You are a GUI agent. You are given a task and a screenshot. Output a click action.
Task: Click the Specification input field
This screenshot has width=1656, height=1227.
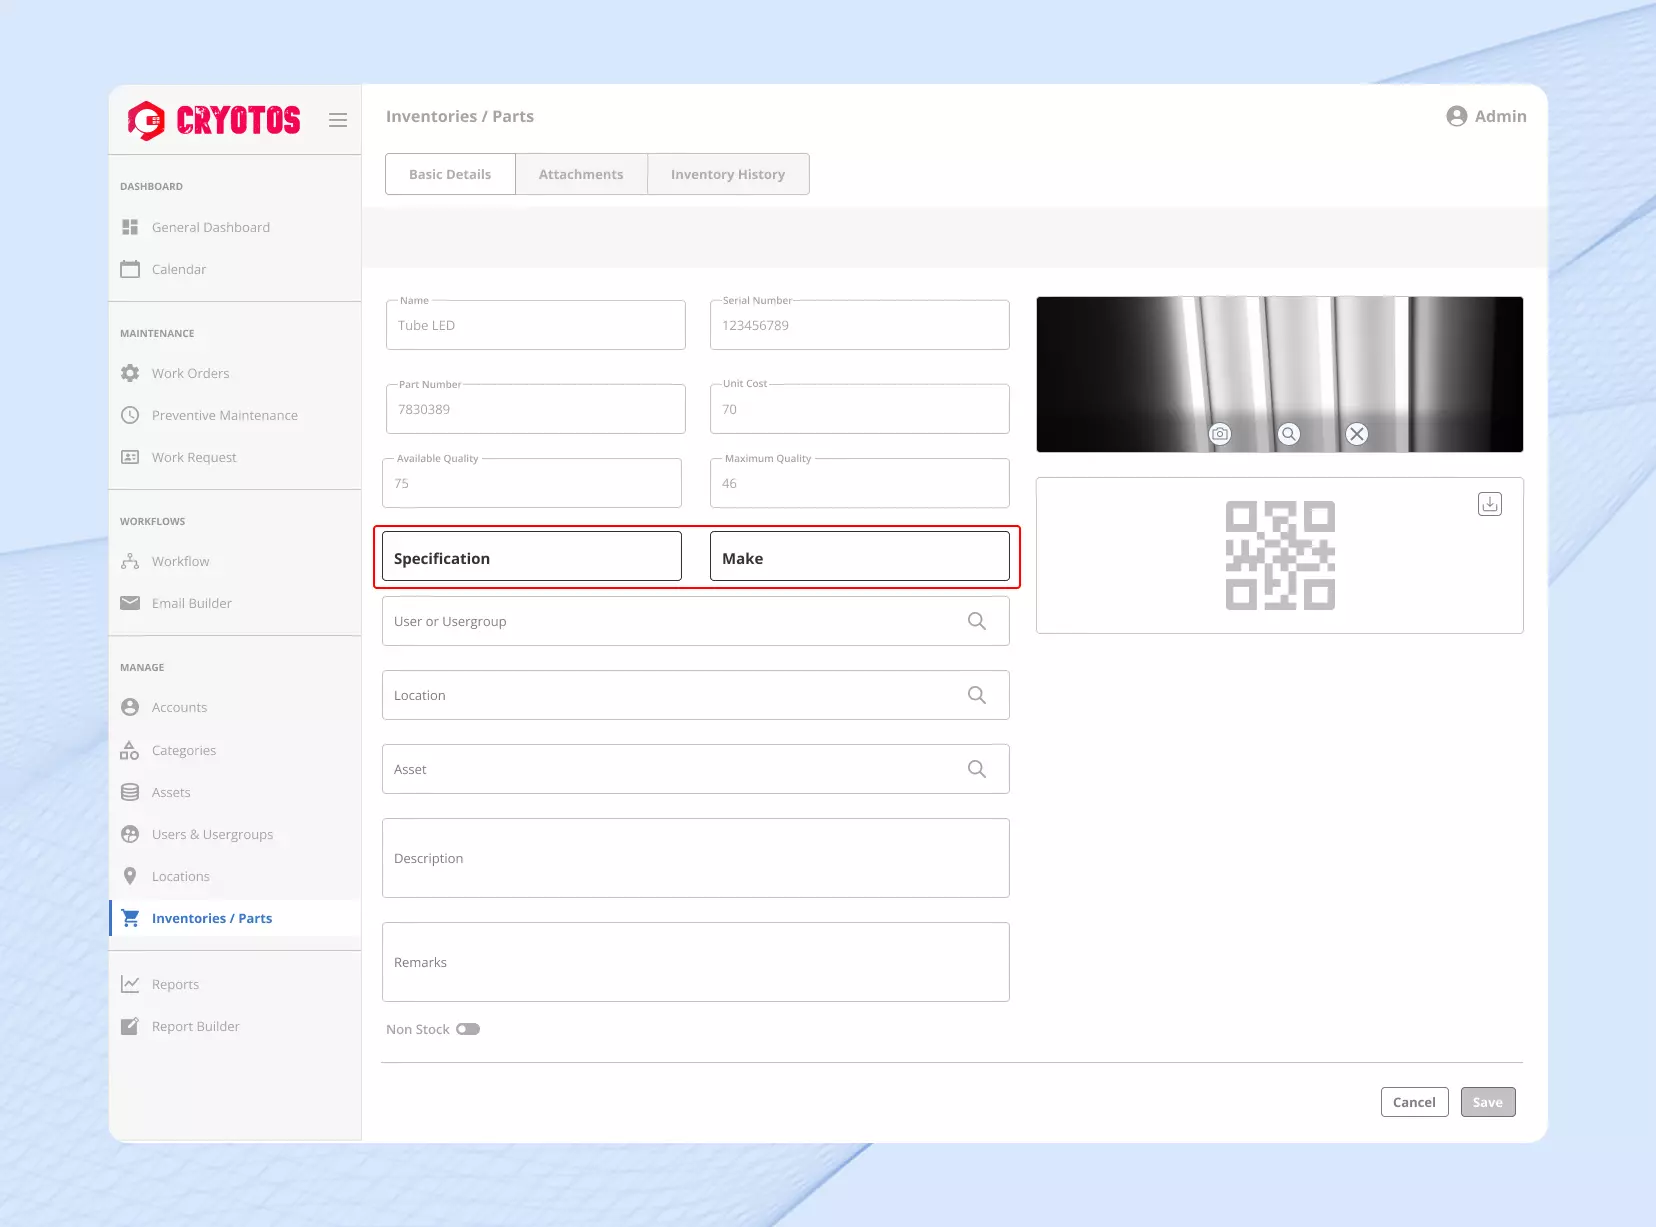tap(531, 556)
